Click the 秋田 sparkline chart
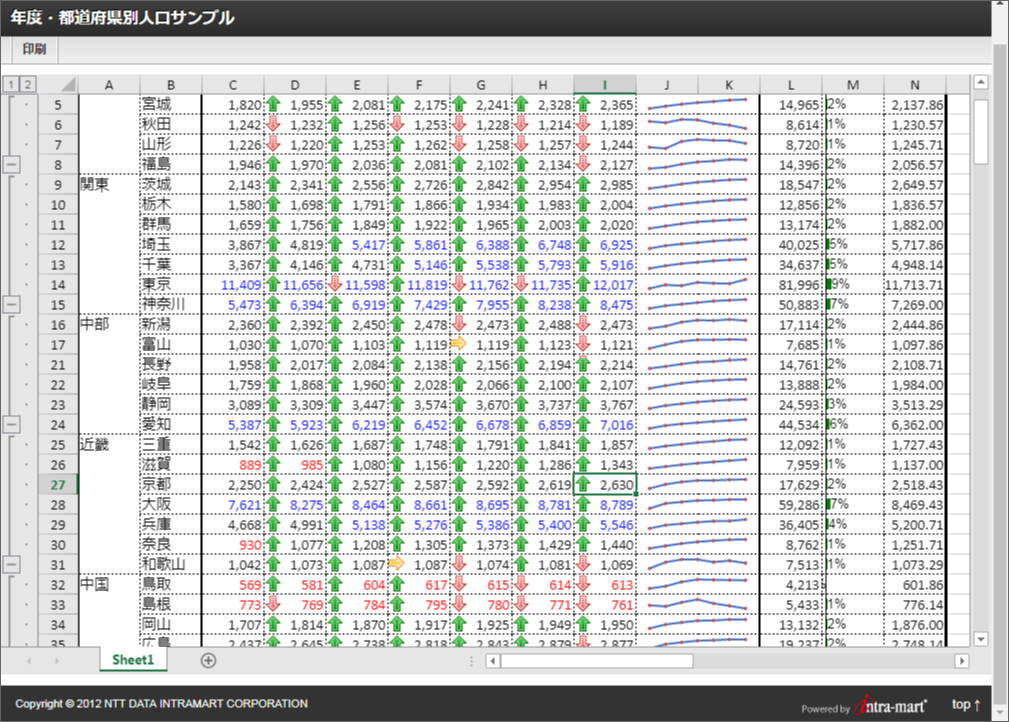The width and height of the screenshot is (1009, 722). pos(698,124)
